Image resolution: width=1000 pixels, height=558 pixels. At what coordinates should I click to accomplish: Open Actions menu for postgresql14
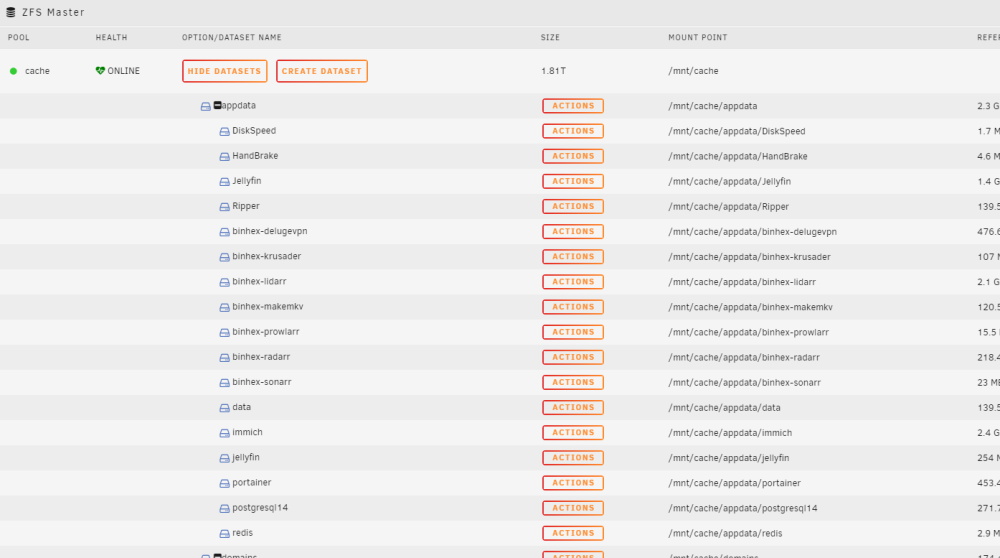[573, 508]
